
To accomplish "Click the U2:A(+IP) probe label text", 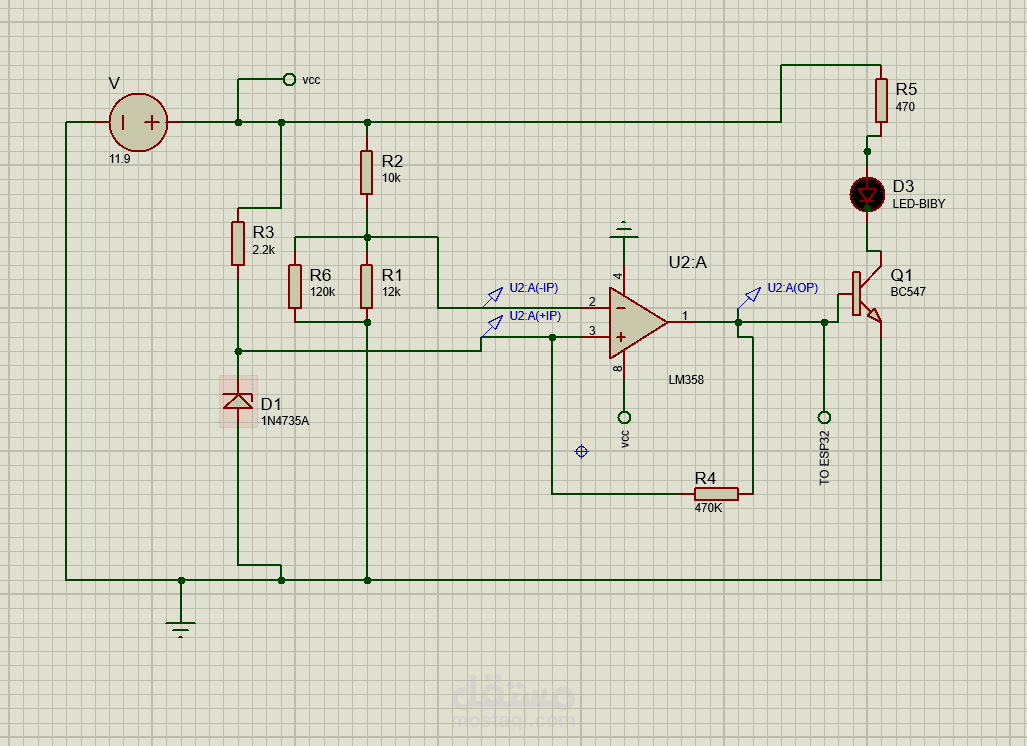I will tap(535, 316).
